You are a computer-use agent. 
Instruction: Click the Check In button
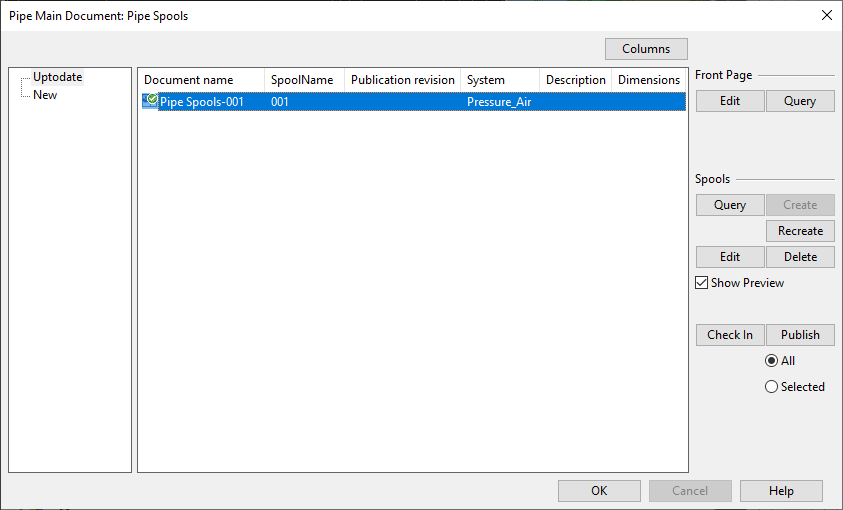click(x=730, y=335)
